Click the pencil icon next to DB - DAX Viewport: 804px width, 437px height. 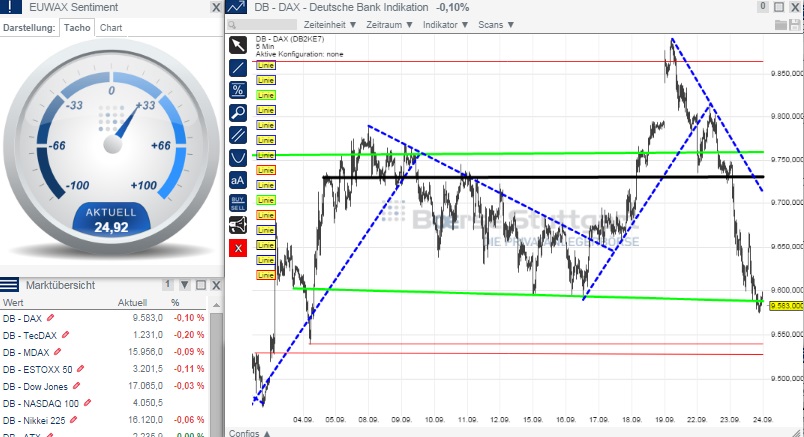[50, 318]
